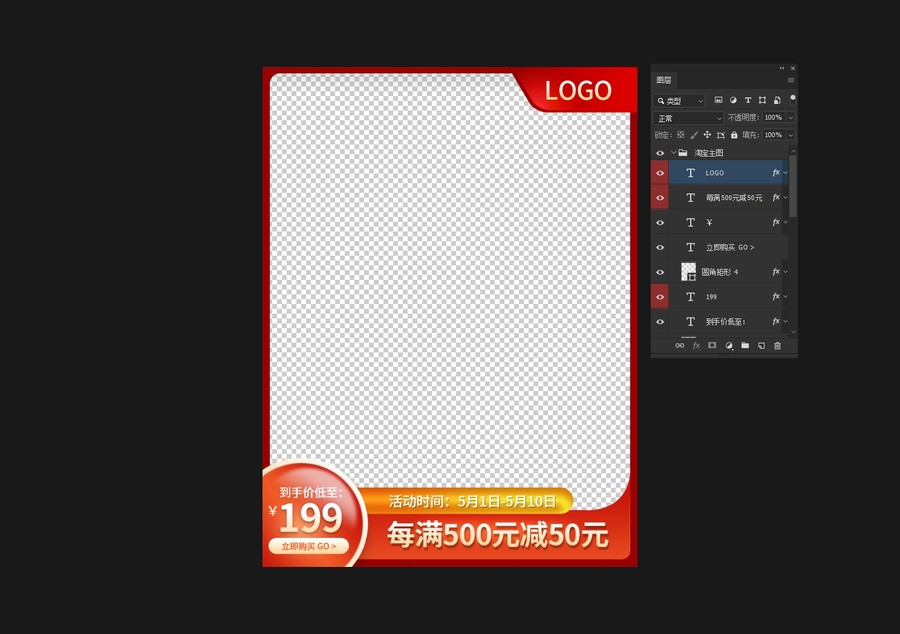Click the layers list scroll-up arrow
Viewport: 900px width, 634px height.
pyautogui.click(x=793, y=151)
